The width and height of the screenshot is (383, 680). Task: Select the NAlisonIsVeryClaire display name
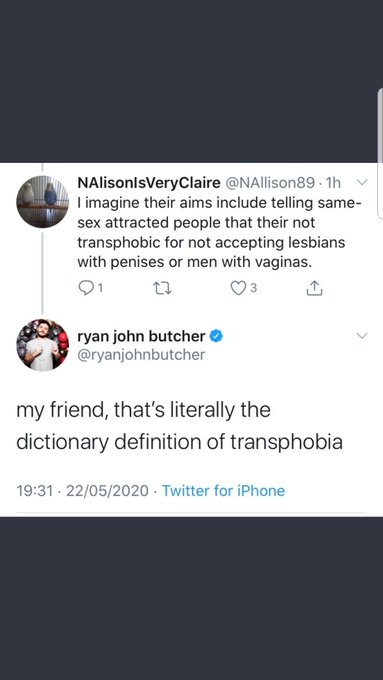point(149,183)
